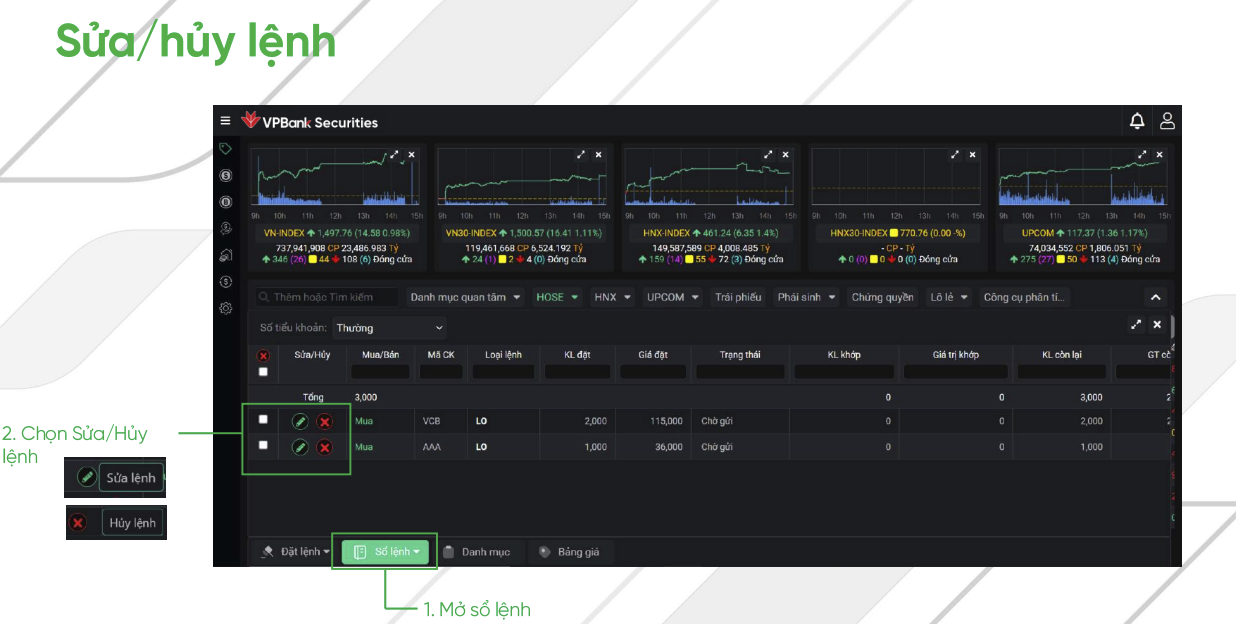Click the HNX-INDEX 461.24 label
The width and height of the screenshot is (1236, 624).
click(712, 233)
